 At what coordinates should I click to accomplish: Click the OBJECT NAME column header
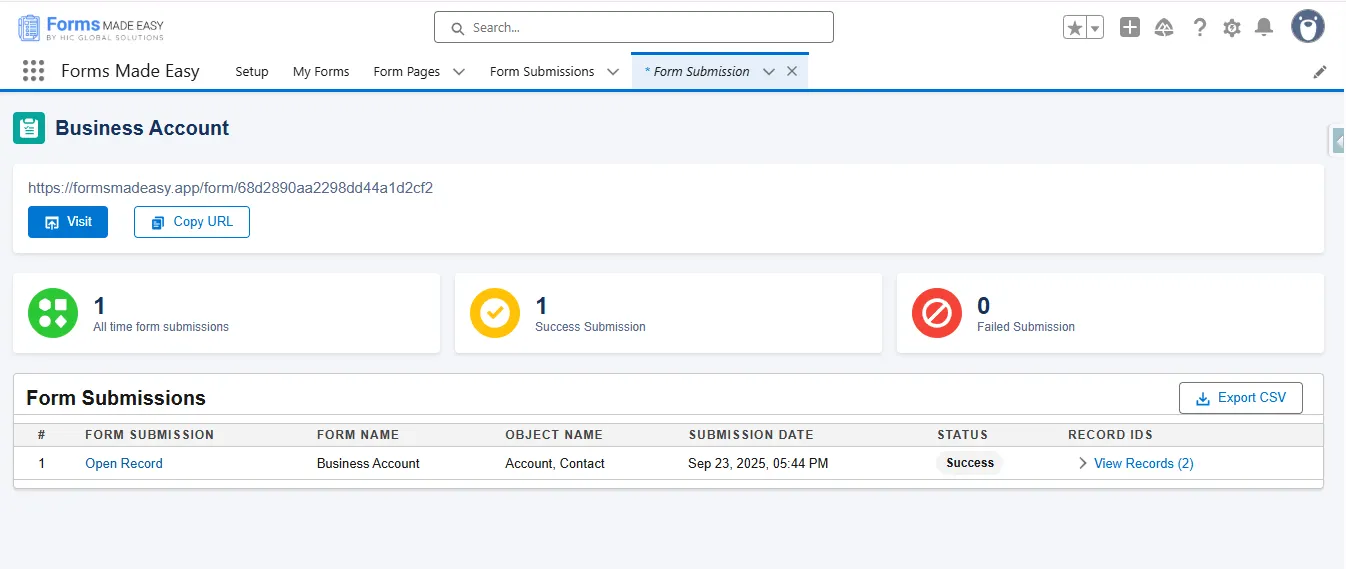pos(554,435)
